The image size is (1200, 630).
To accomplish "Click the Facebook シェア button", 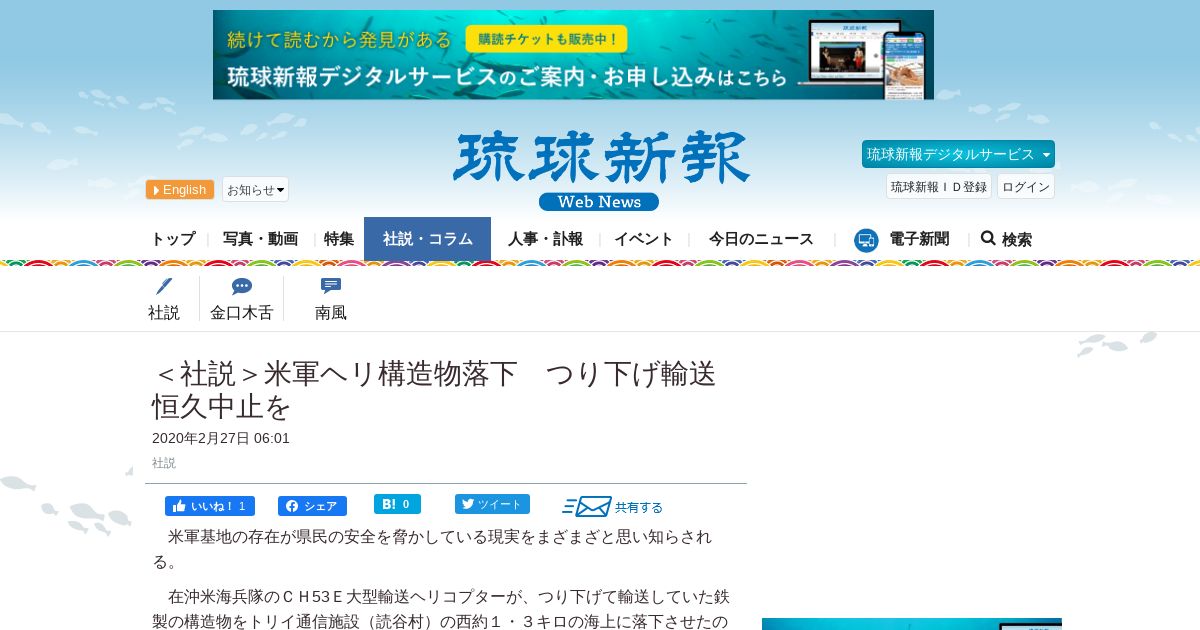I will click(x=312, y=506).
